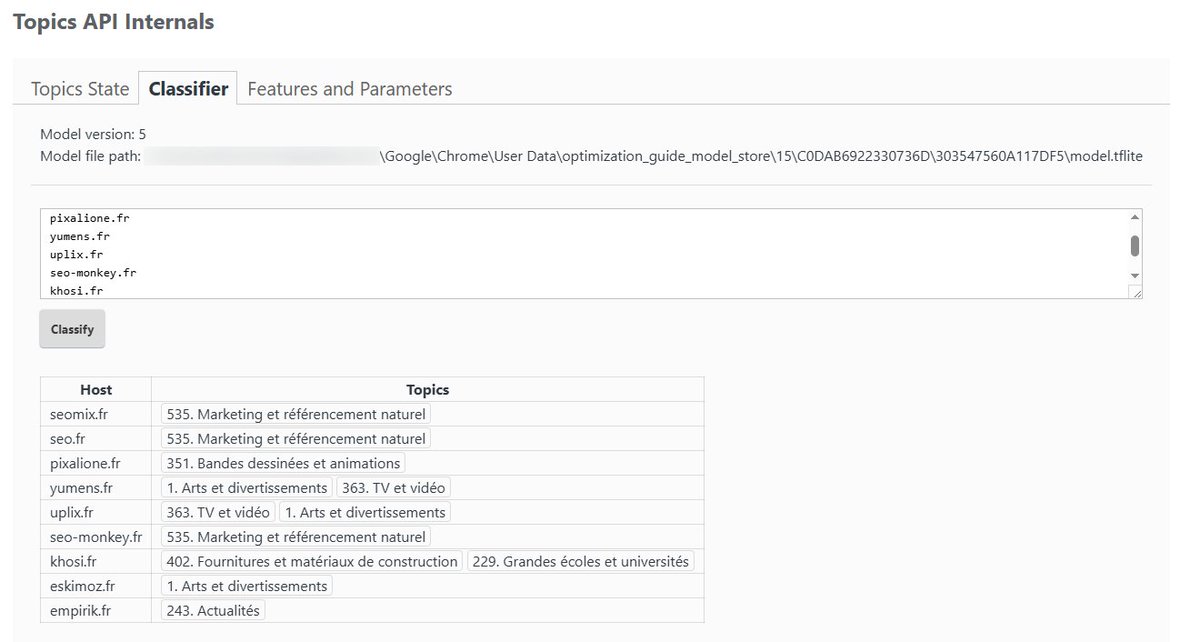Click uplix.fr line in the textarea
The image size is (1200, 642).
point(76,254)
